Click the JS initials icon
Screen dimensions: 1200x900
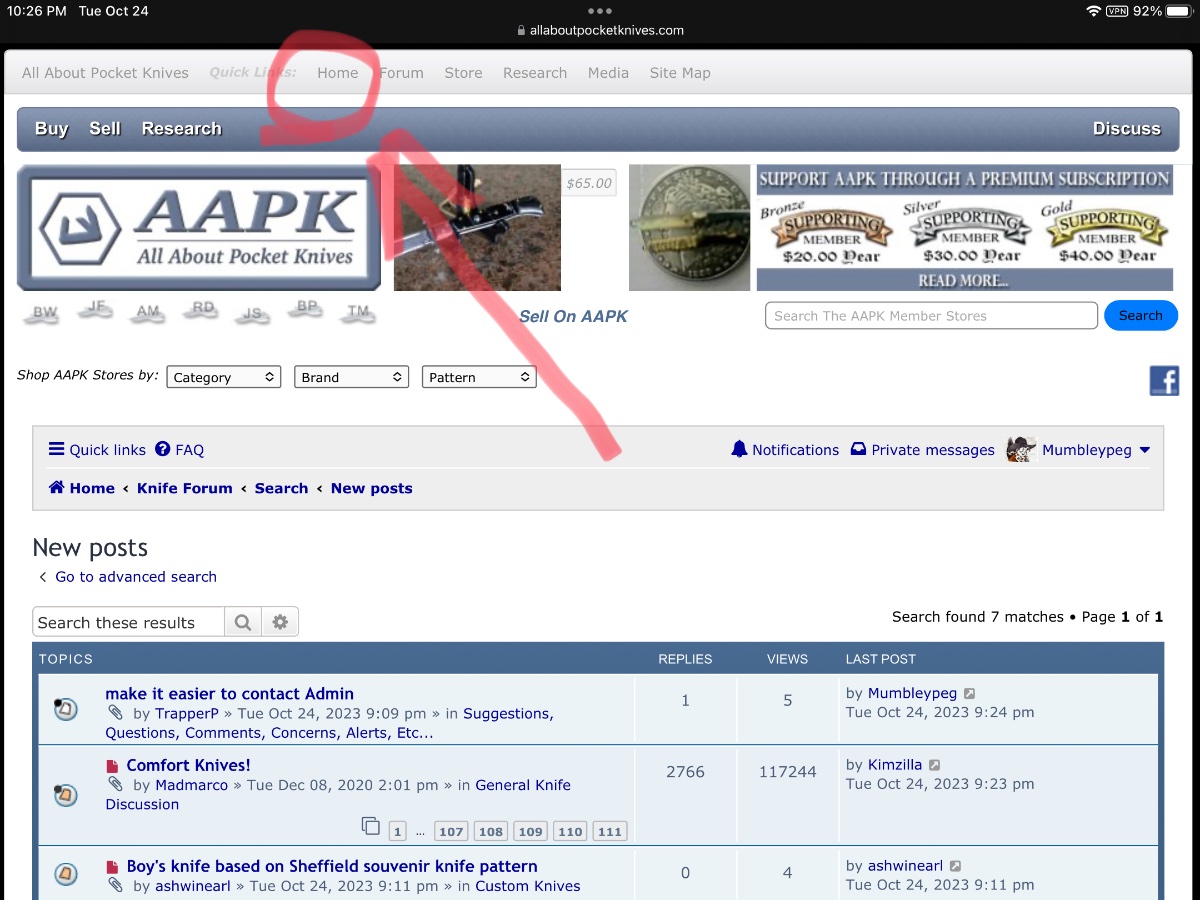253,314
